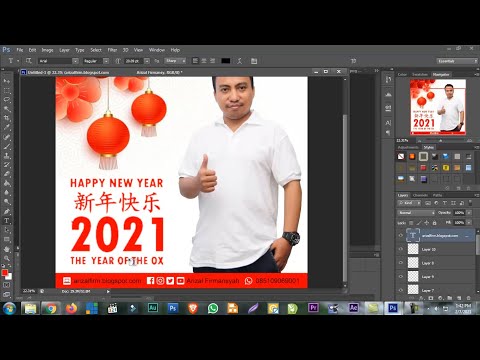480x360 pixels.
Task: Right align the text
Action: [213, 61]
